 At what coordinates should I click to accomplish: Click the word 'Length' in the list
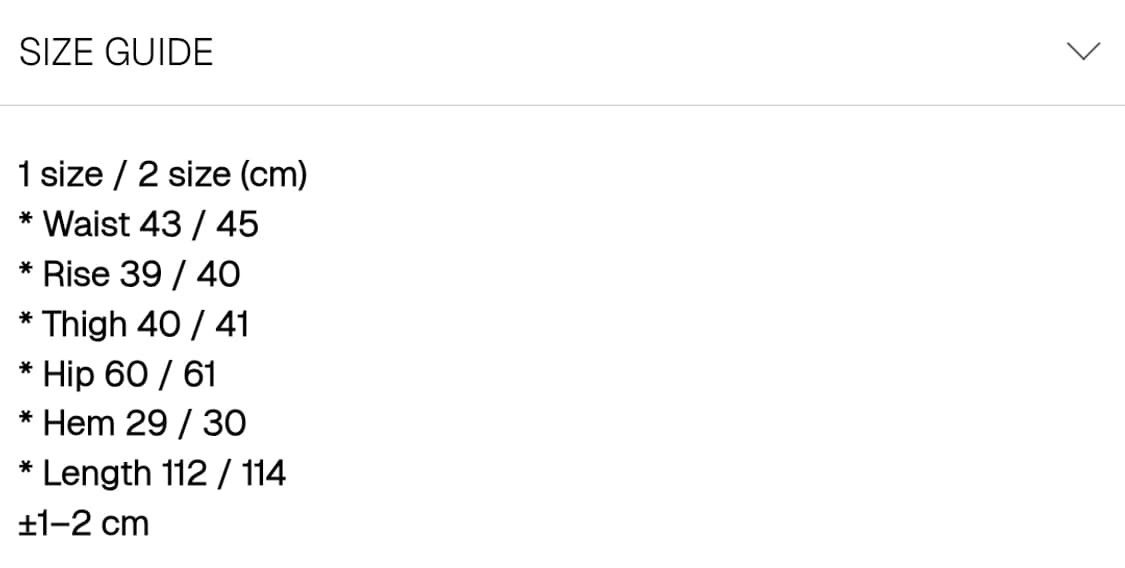coord(97,473)
